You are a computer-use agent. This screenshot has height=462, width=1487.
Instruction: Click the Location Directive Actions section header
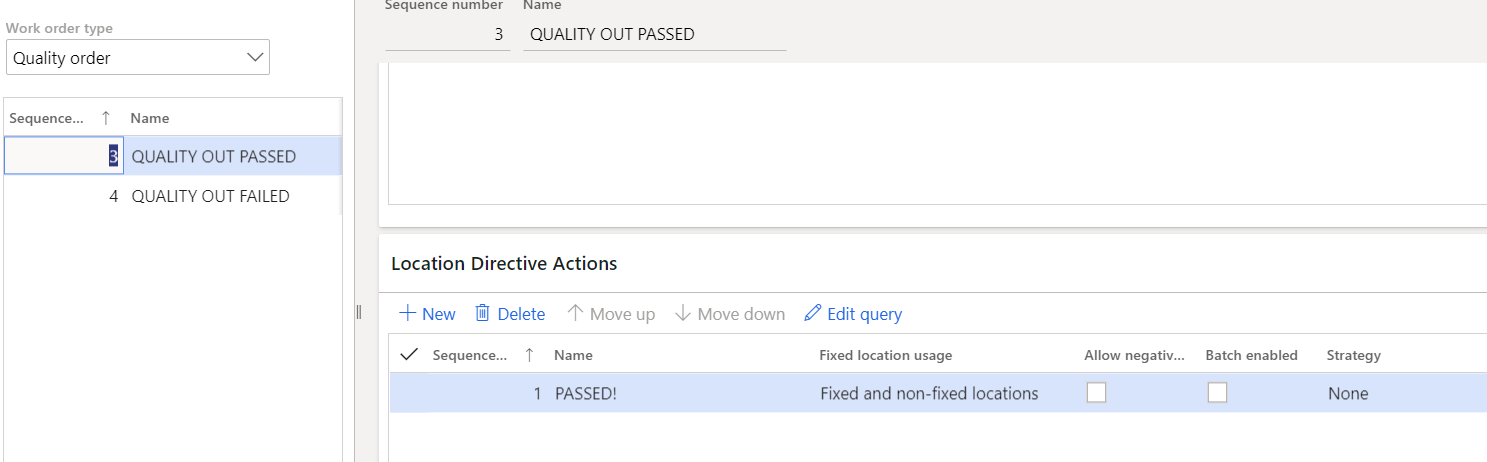tap(504, 264)
